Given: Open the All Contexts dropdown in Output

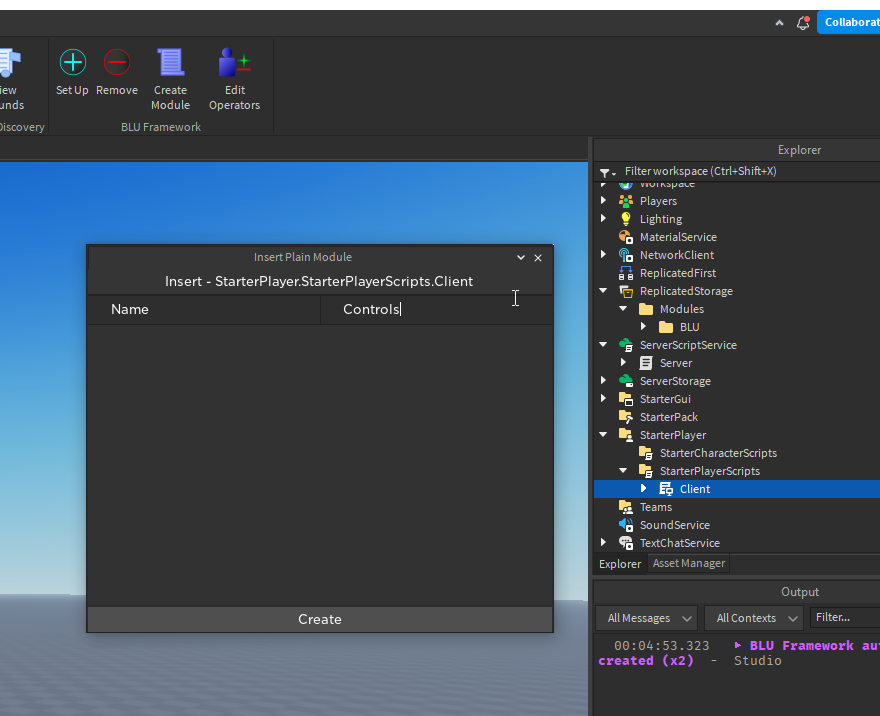Looking at the screenshot, I should [x=753, y=618].
